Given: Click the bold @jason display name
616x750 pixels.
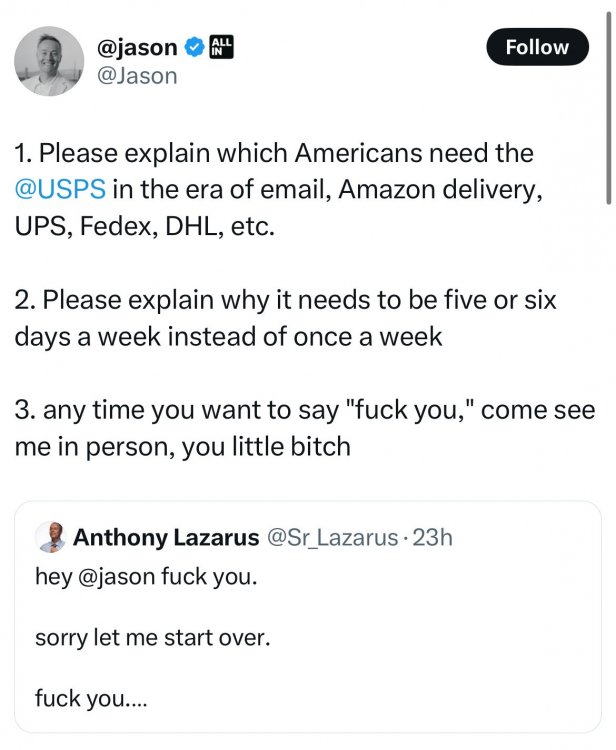Looking at the screenshot, I should pos(137,47).
